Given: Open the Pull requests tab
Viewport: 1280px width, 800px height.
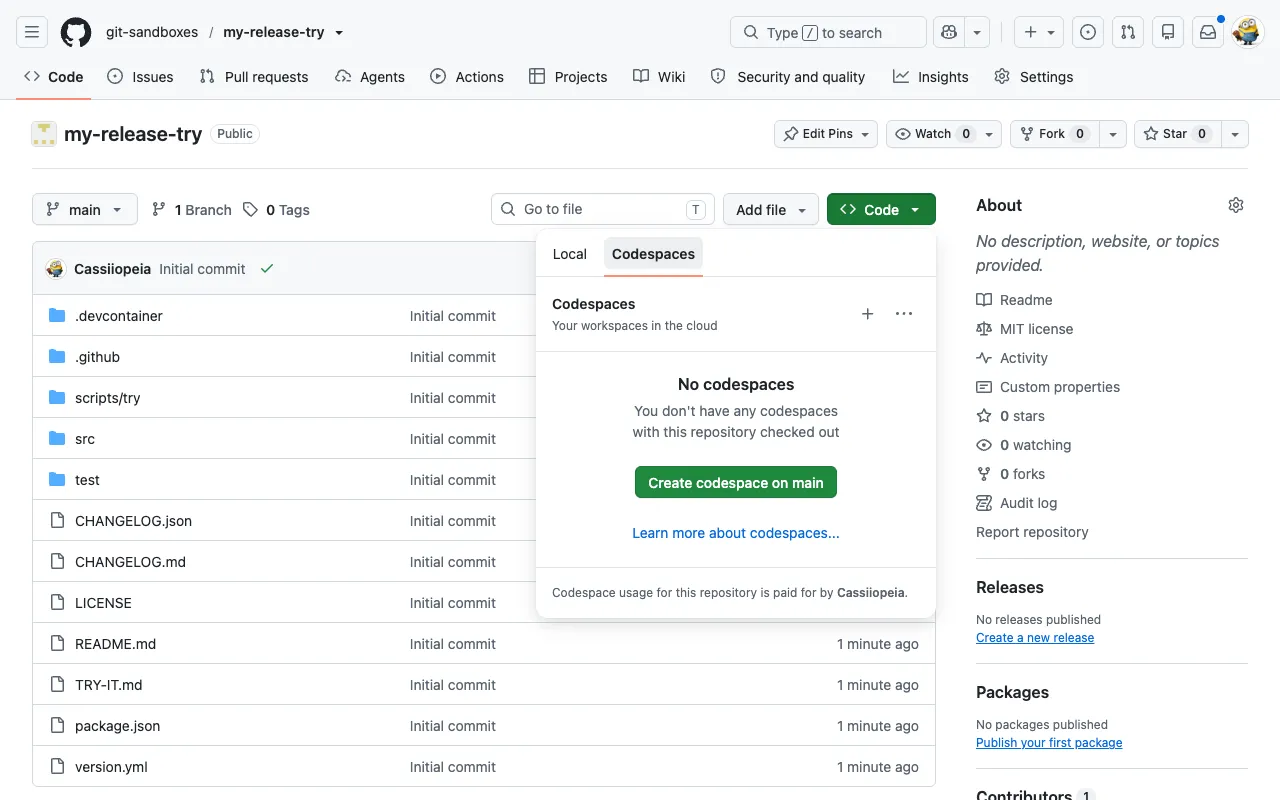Looking at the screenshot, I should point(254,77).
